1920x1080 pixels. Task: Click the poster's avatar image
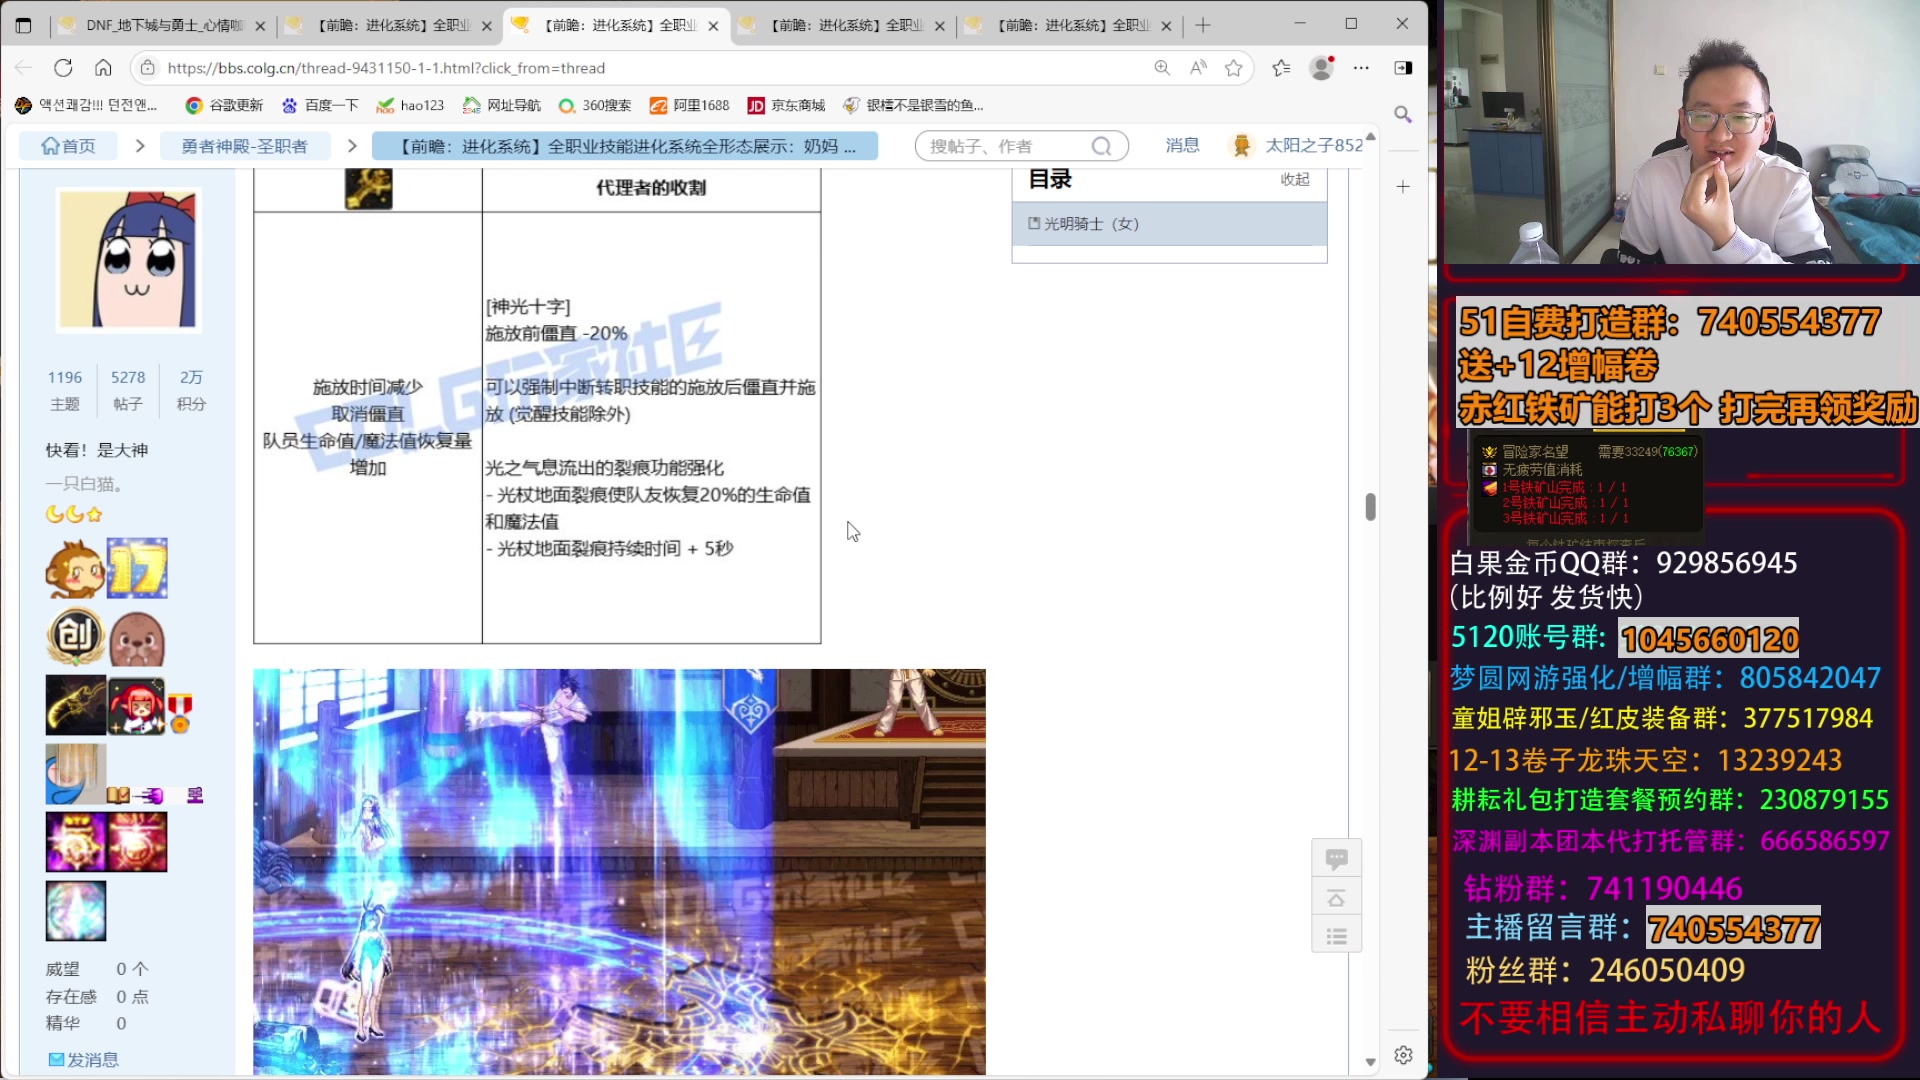click(x=128, y=259)
